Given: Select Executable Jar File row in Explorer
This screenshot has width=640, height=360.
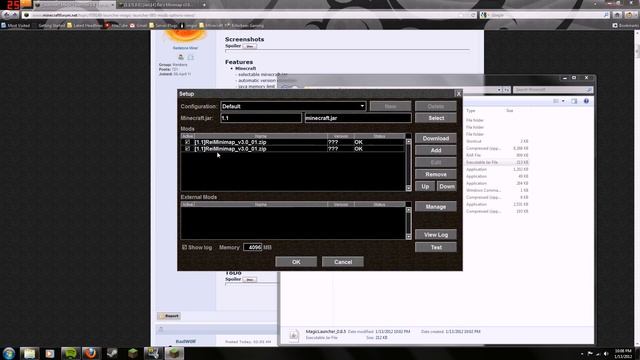Looking at the screenshot, I should coord(497,162).
